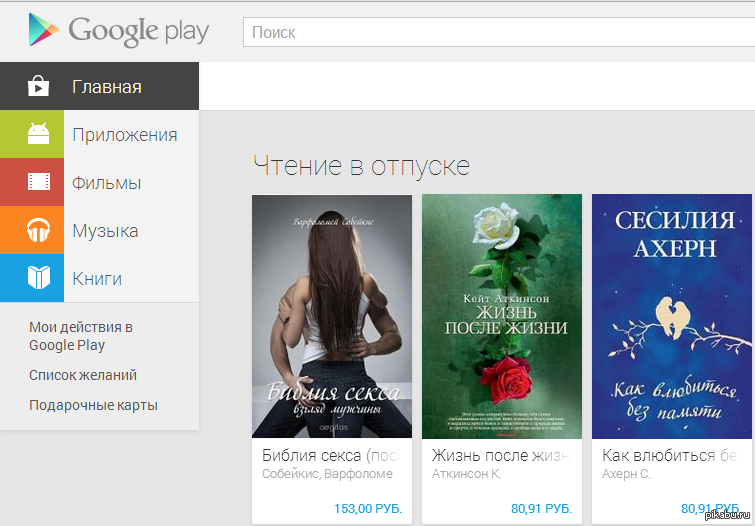Click the orange headphones Music icon
This screenshot has height=526, width=755.
click(x=38, y=230)
